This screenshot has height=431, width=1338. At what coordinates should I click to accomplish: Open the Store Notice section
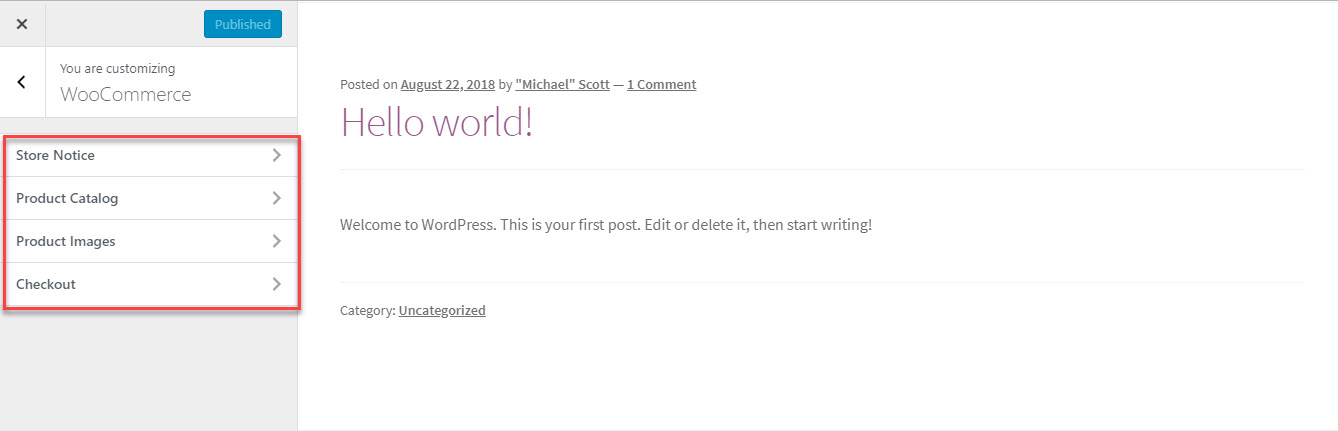click(56, 155)
